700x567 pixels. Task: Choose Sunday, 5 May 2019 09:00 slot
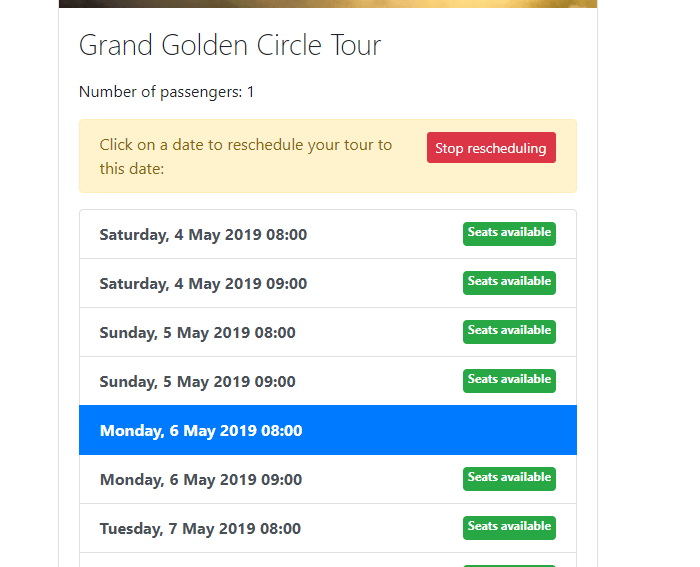click(328, 381)
